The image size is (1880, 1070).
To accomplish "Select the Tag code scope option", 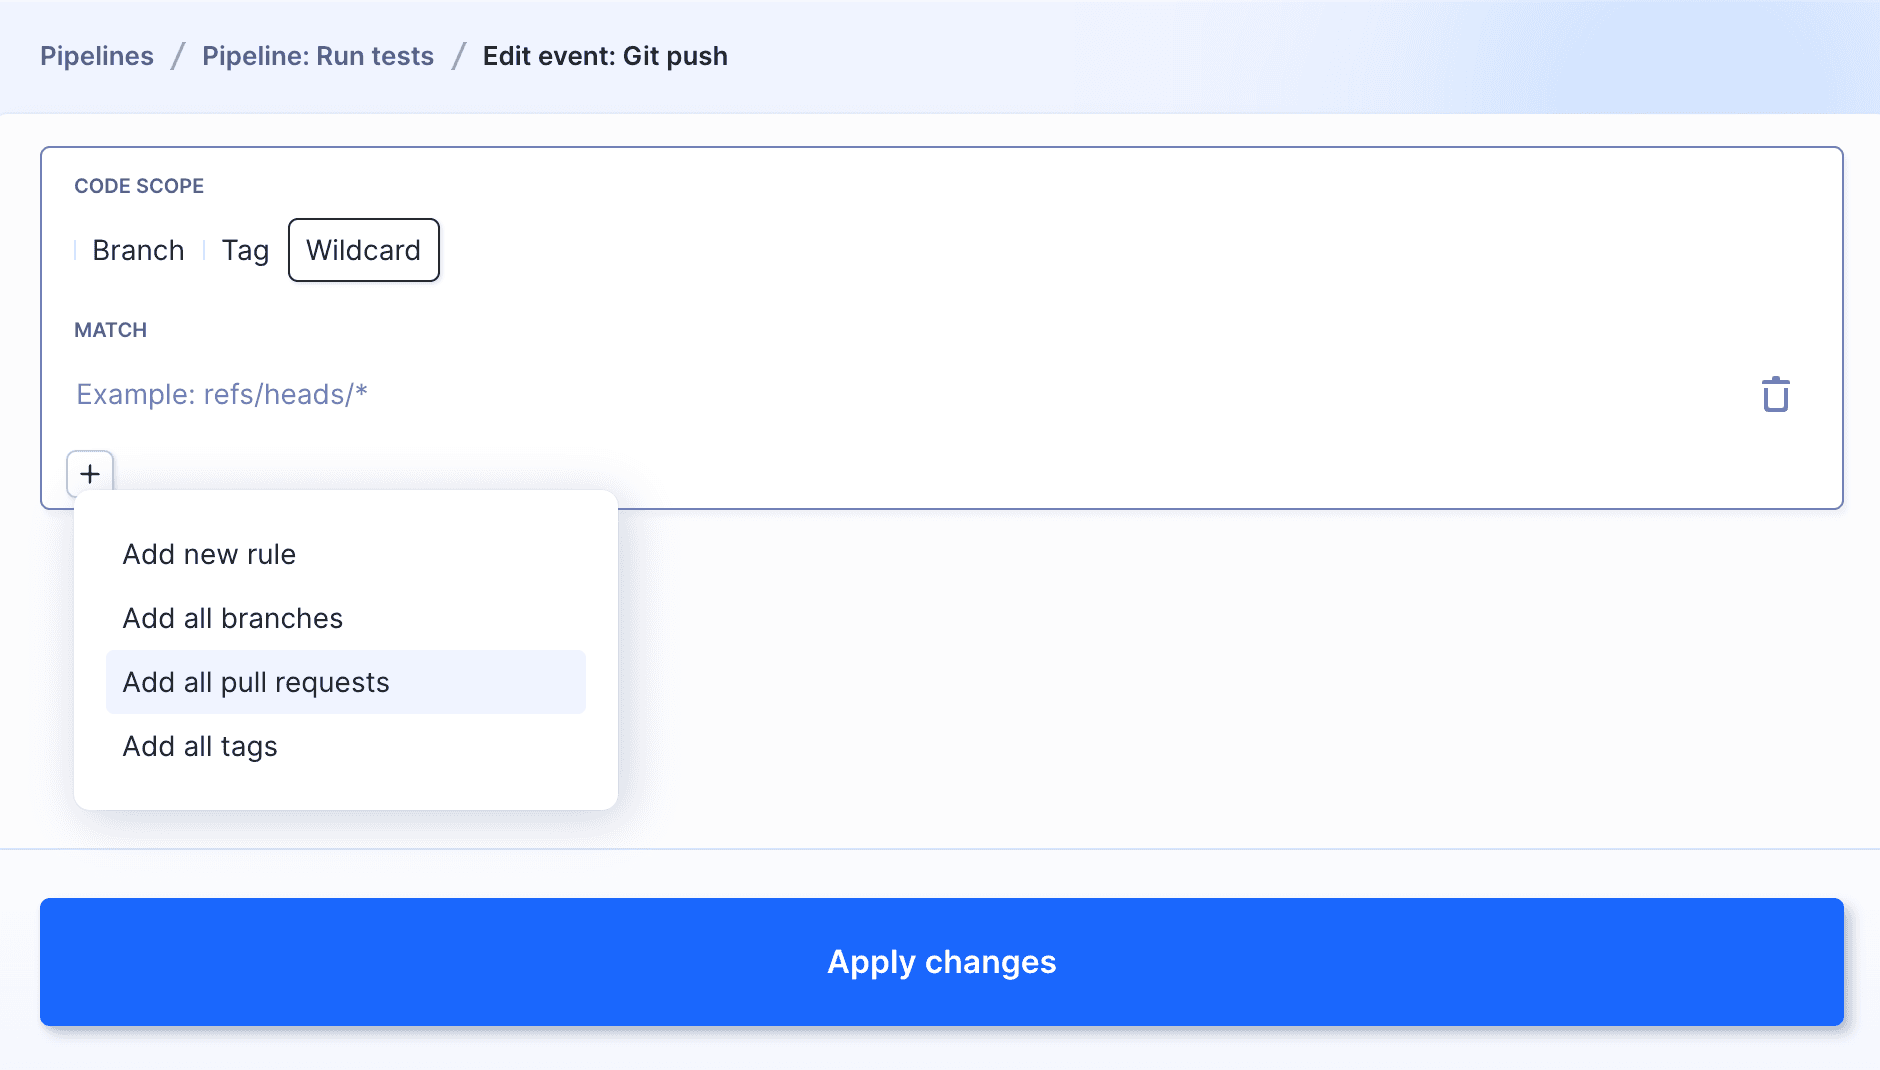I will tap(245, 250).
